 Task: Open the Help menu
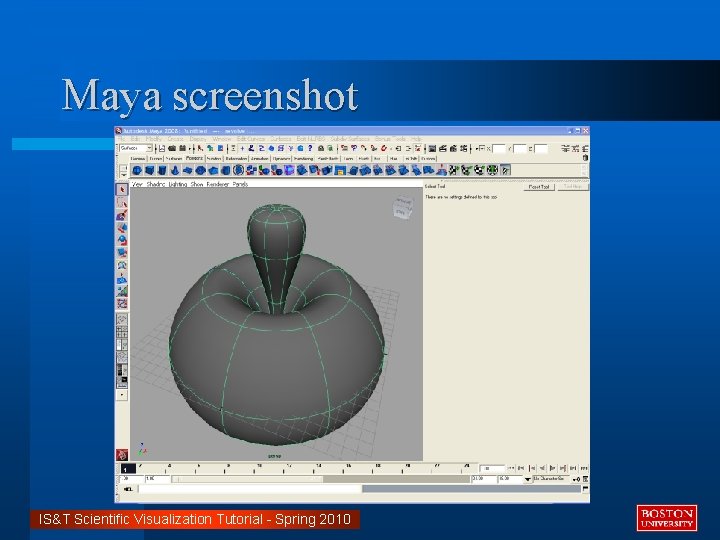click(x=416, y=139)
